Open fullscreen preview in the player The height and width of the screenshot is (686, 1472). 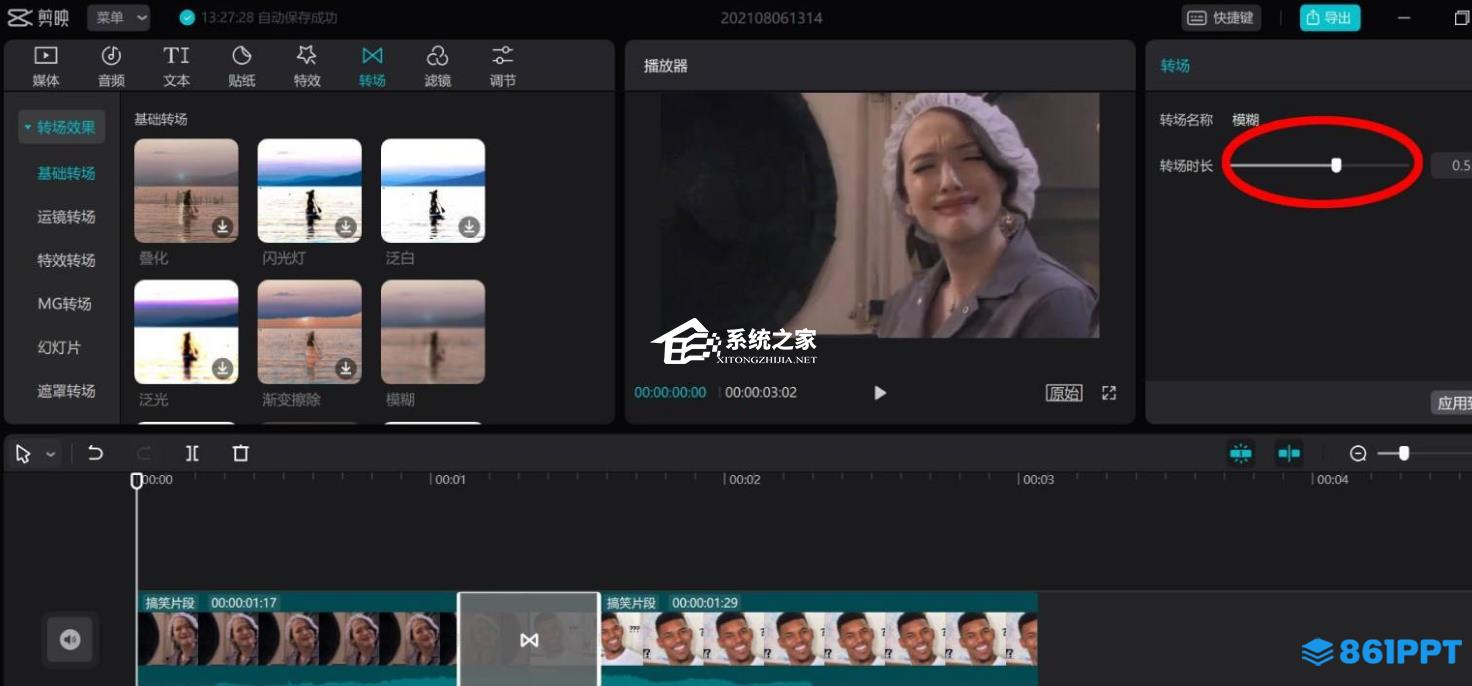(x=1109, y=393)
